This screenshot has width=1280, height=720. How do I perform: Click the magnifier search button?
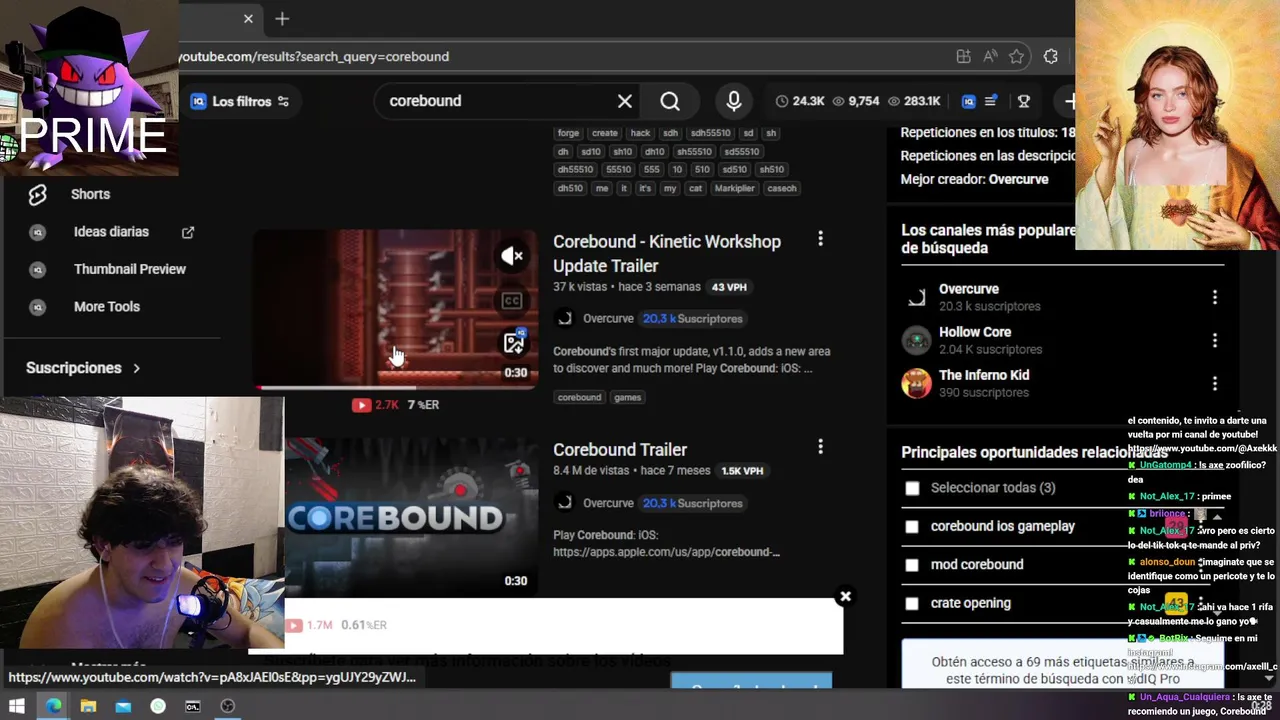point(670,101)
